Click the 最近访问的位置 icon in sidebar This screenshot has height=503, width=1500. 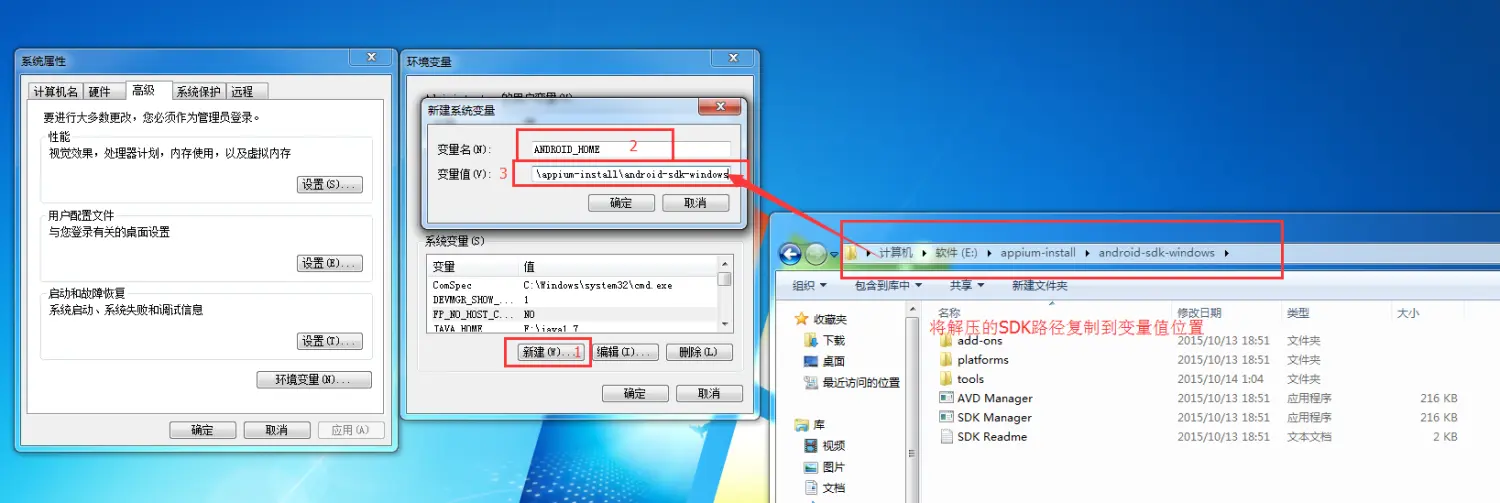811,383
